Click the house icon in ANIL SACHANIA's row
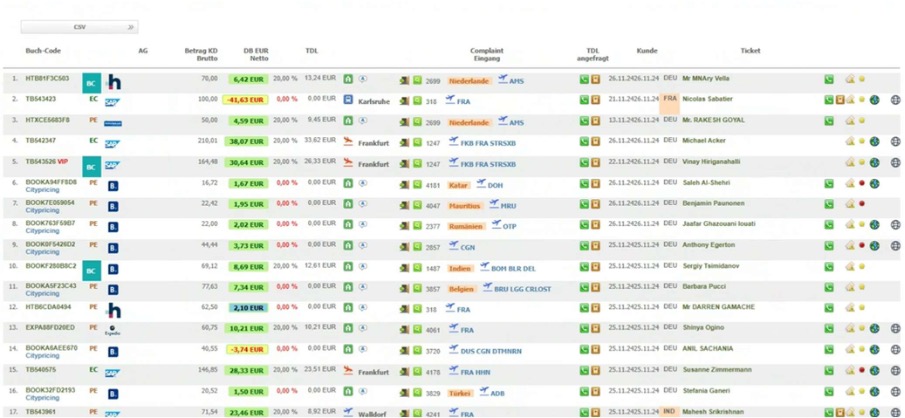905x418 pixels. point(850,350)
